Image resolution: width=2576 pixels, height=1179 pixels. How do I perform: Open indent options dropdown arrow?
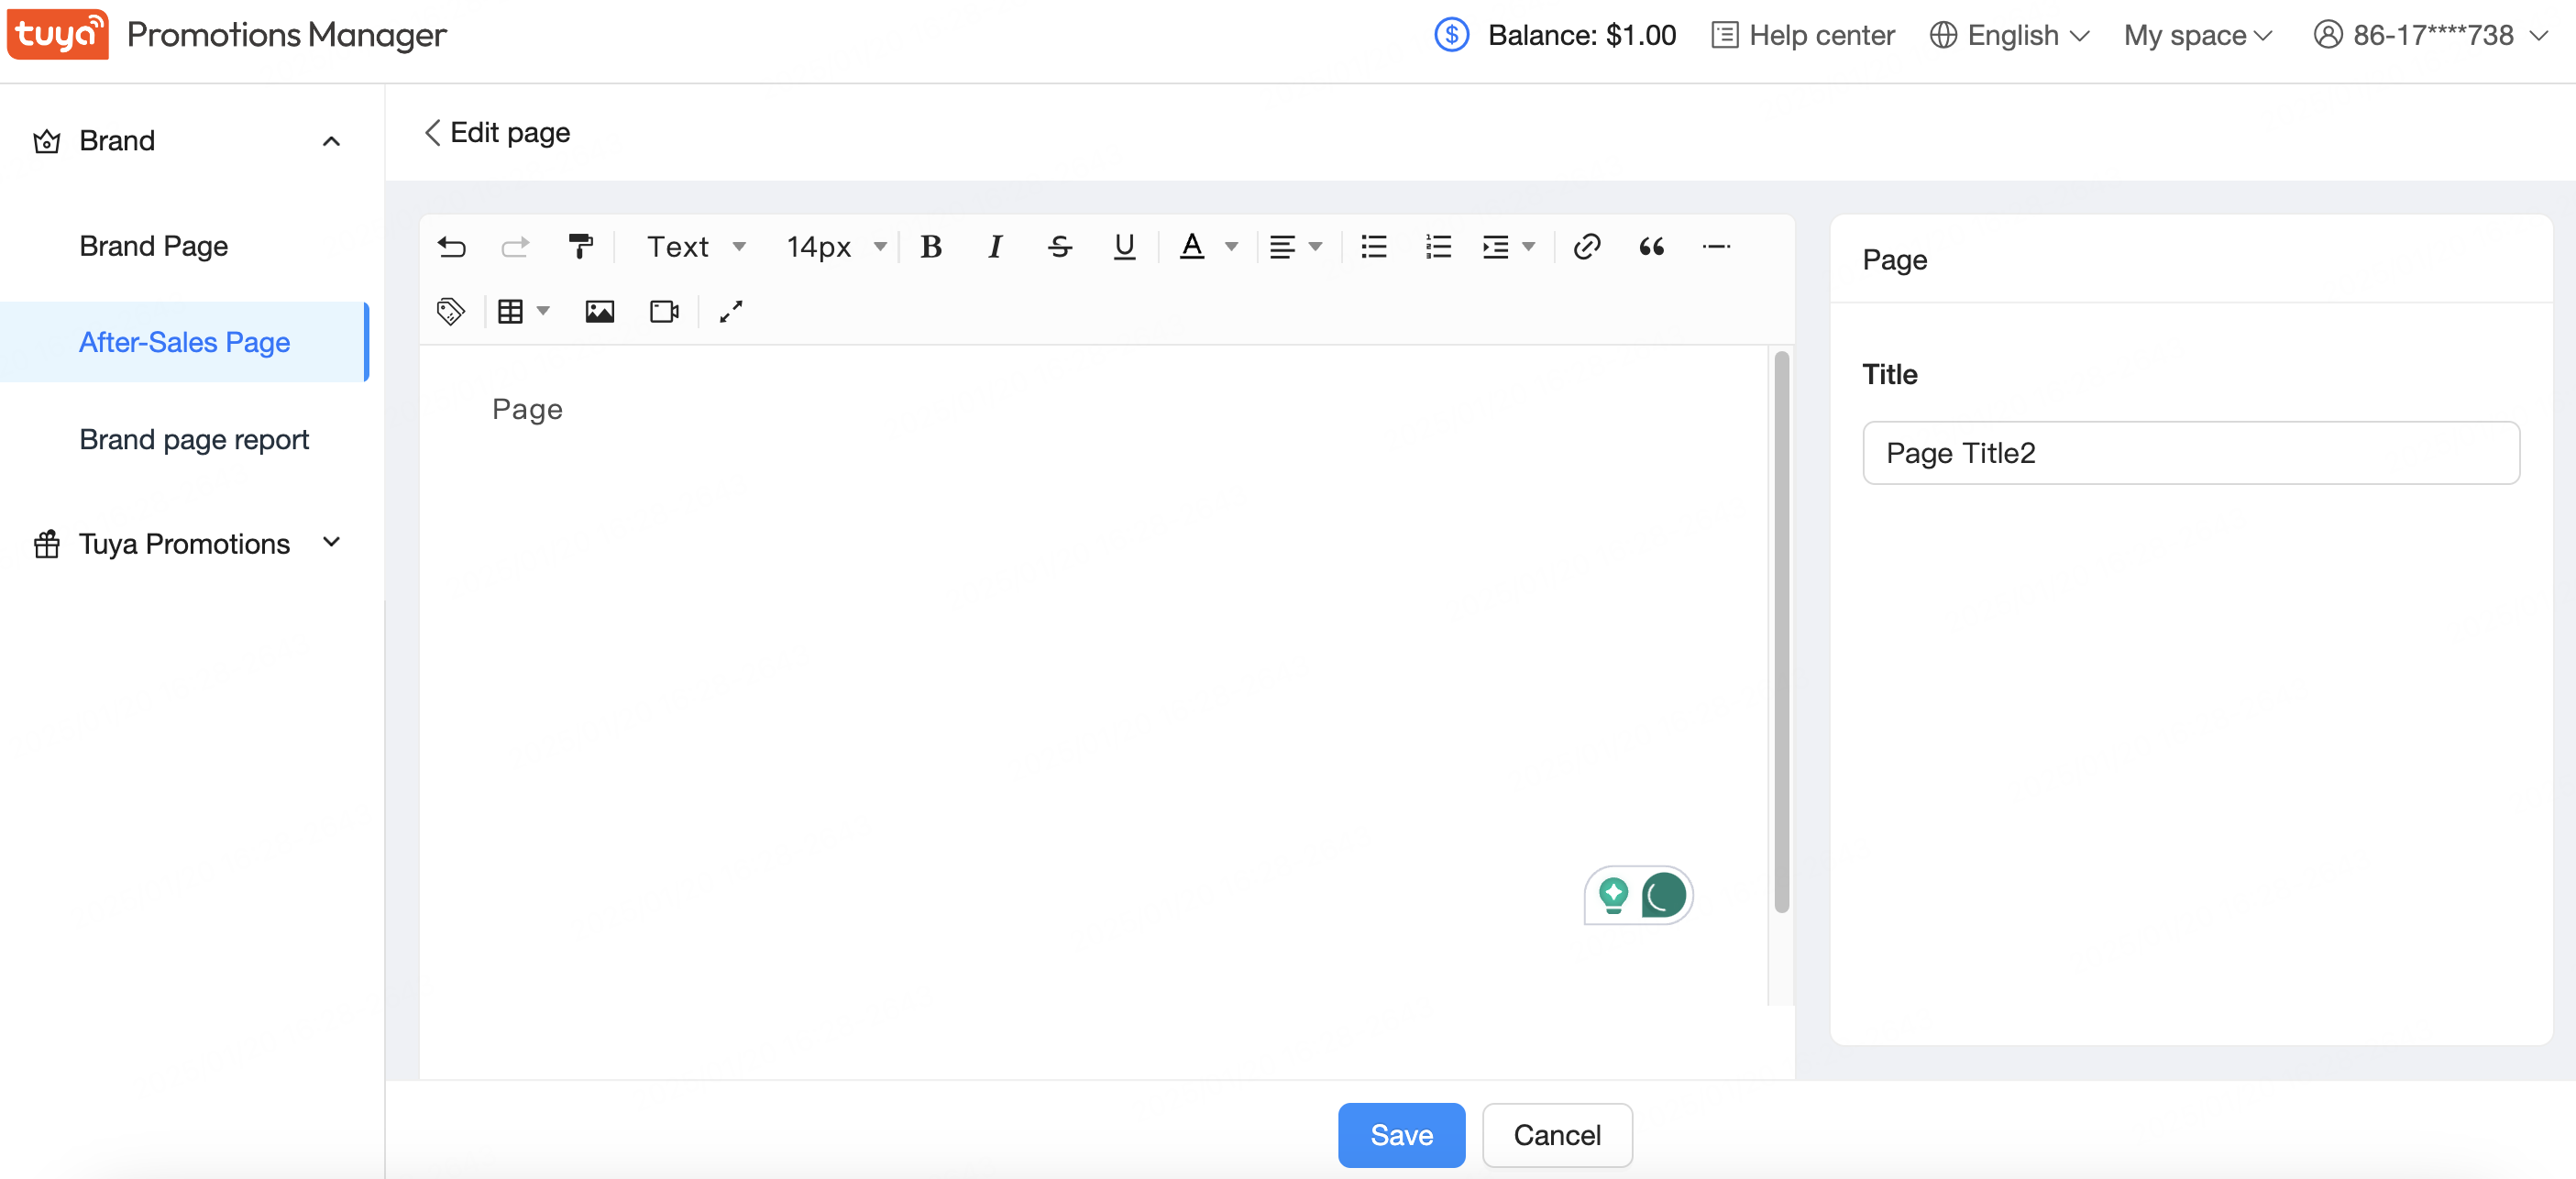pyautogui.click(x=1528, y=247)
